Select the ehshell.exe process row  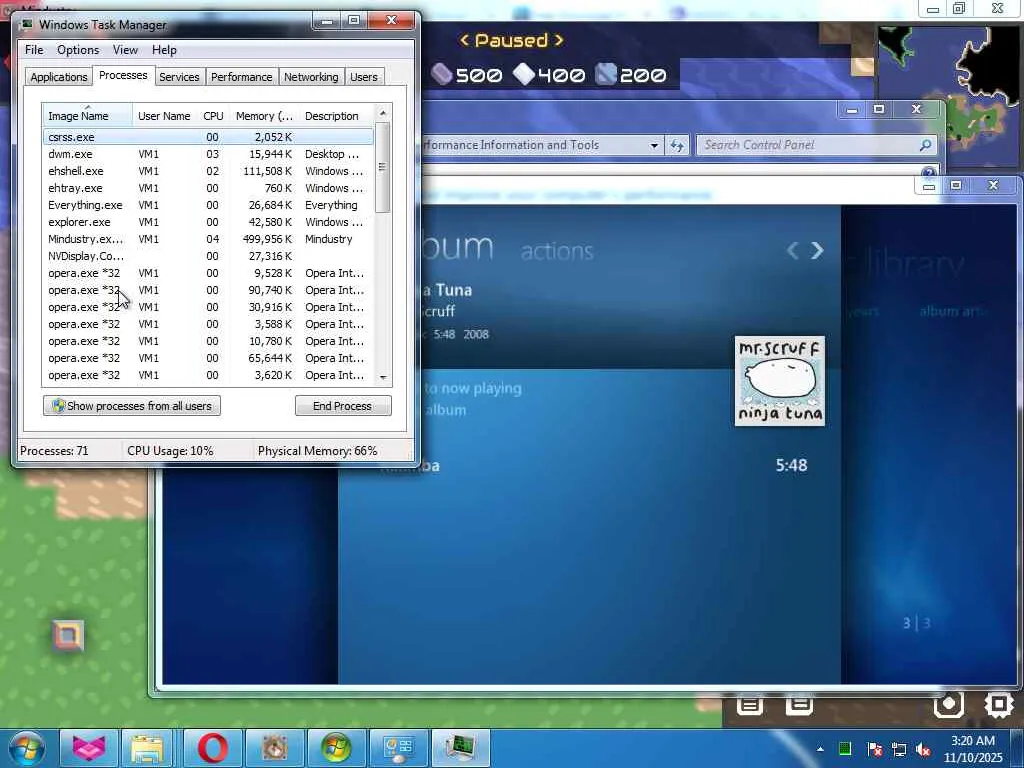[208, 171]
